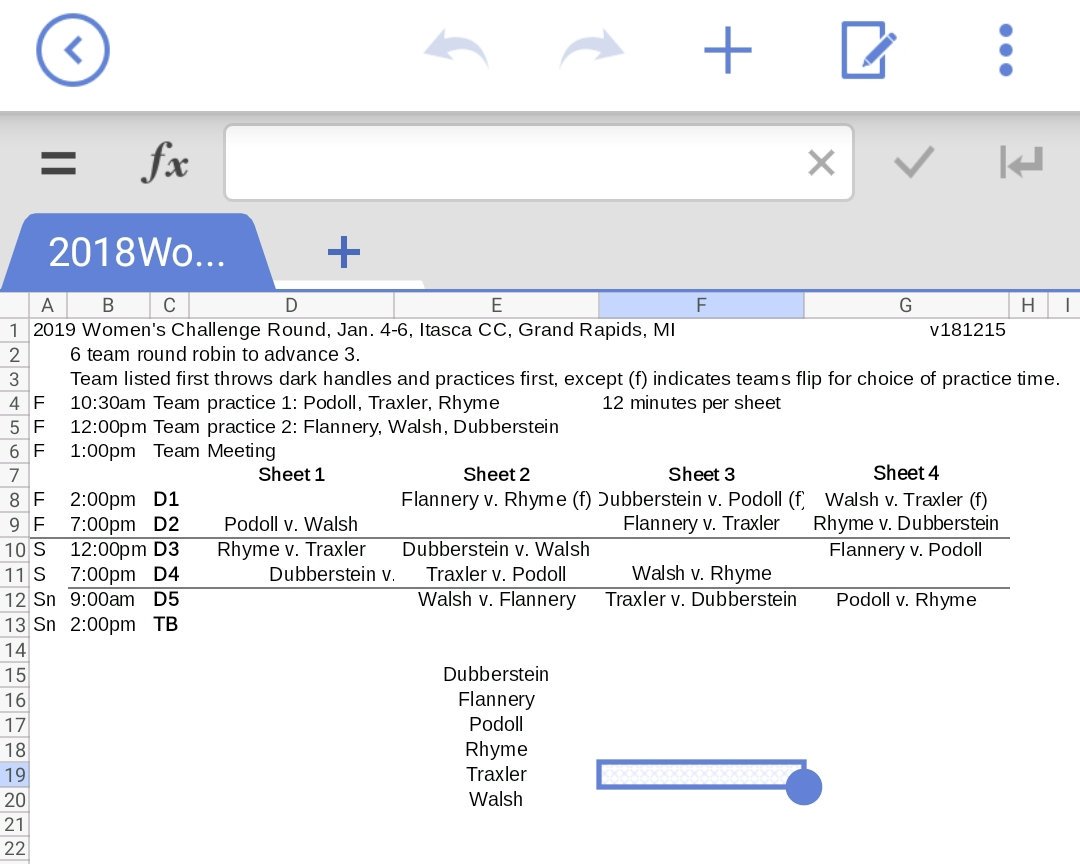Select column E header
The image size is (1080, 864).
(496, 305)
